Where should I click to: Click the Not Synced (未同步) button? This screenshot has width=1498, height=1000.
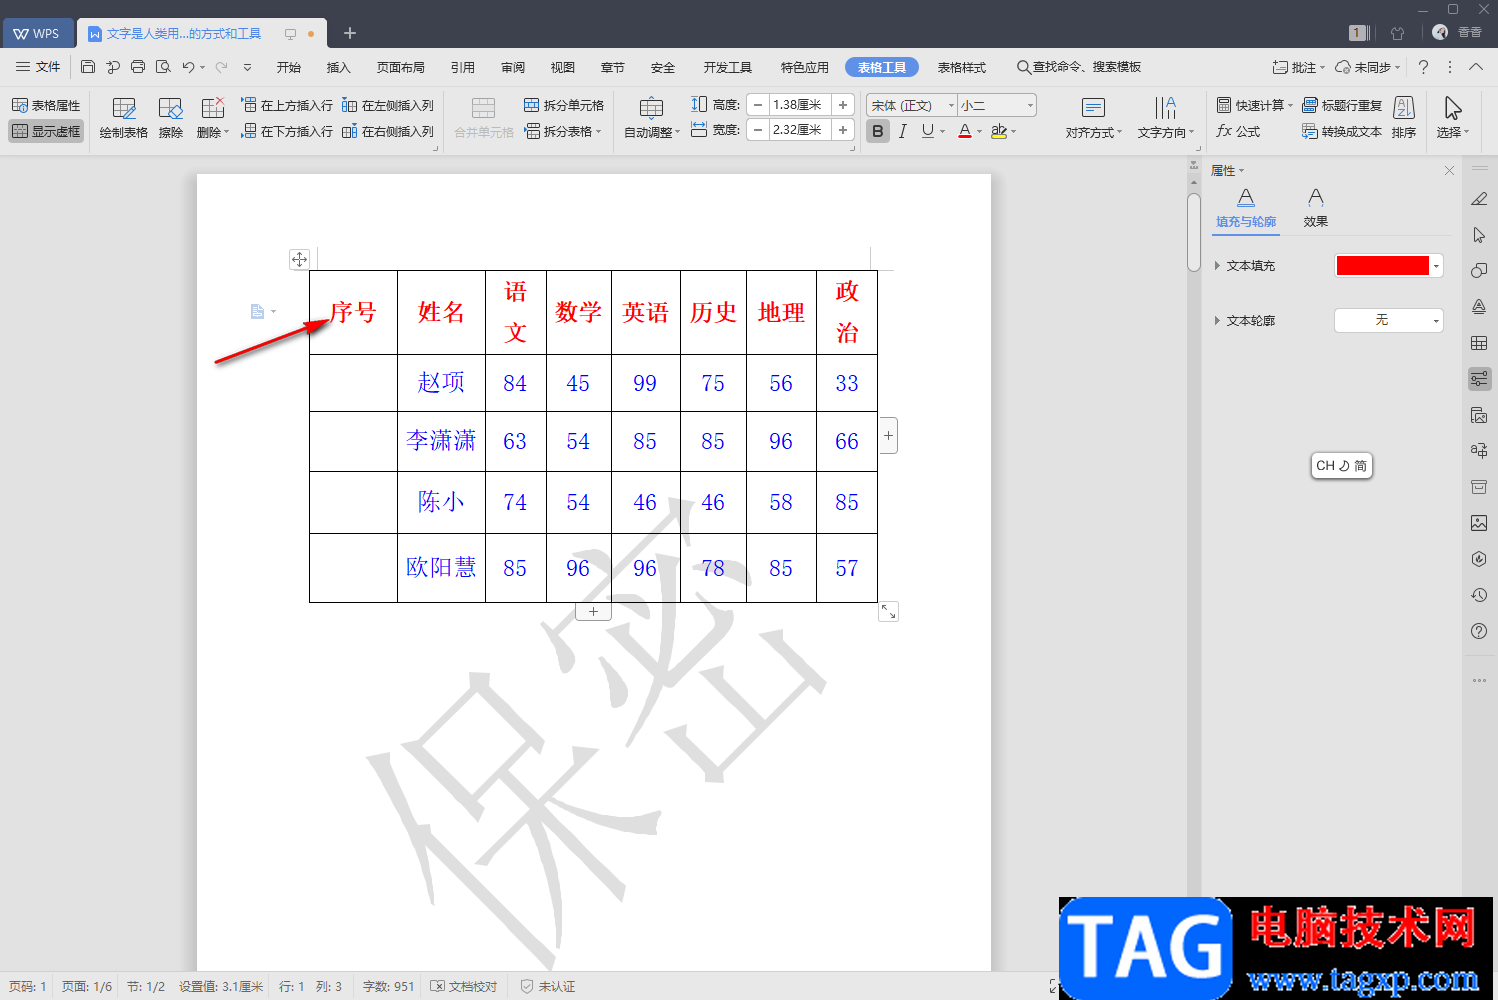(x=1367, y=67)
